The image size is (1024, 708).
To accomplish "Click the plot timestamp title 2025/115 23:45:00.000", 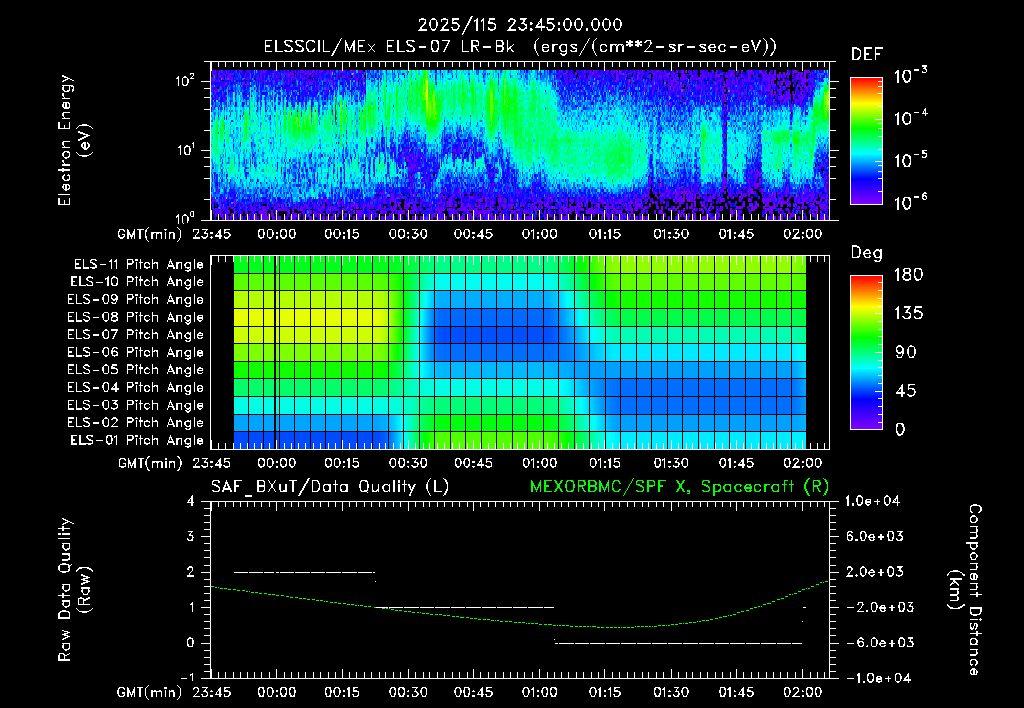I will (x=520, y=25).
